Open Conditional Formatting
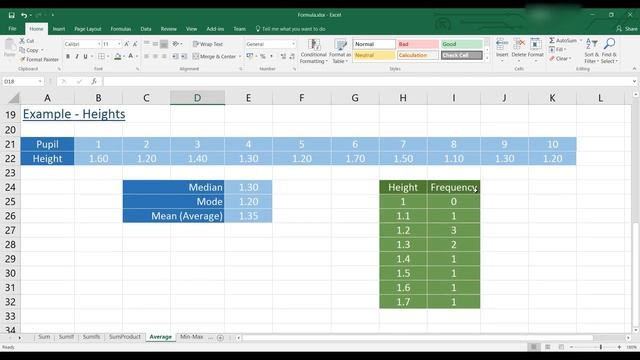640x360 pixels. point(313,51)
